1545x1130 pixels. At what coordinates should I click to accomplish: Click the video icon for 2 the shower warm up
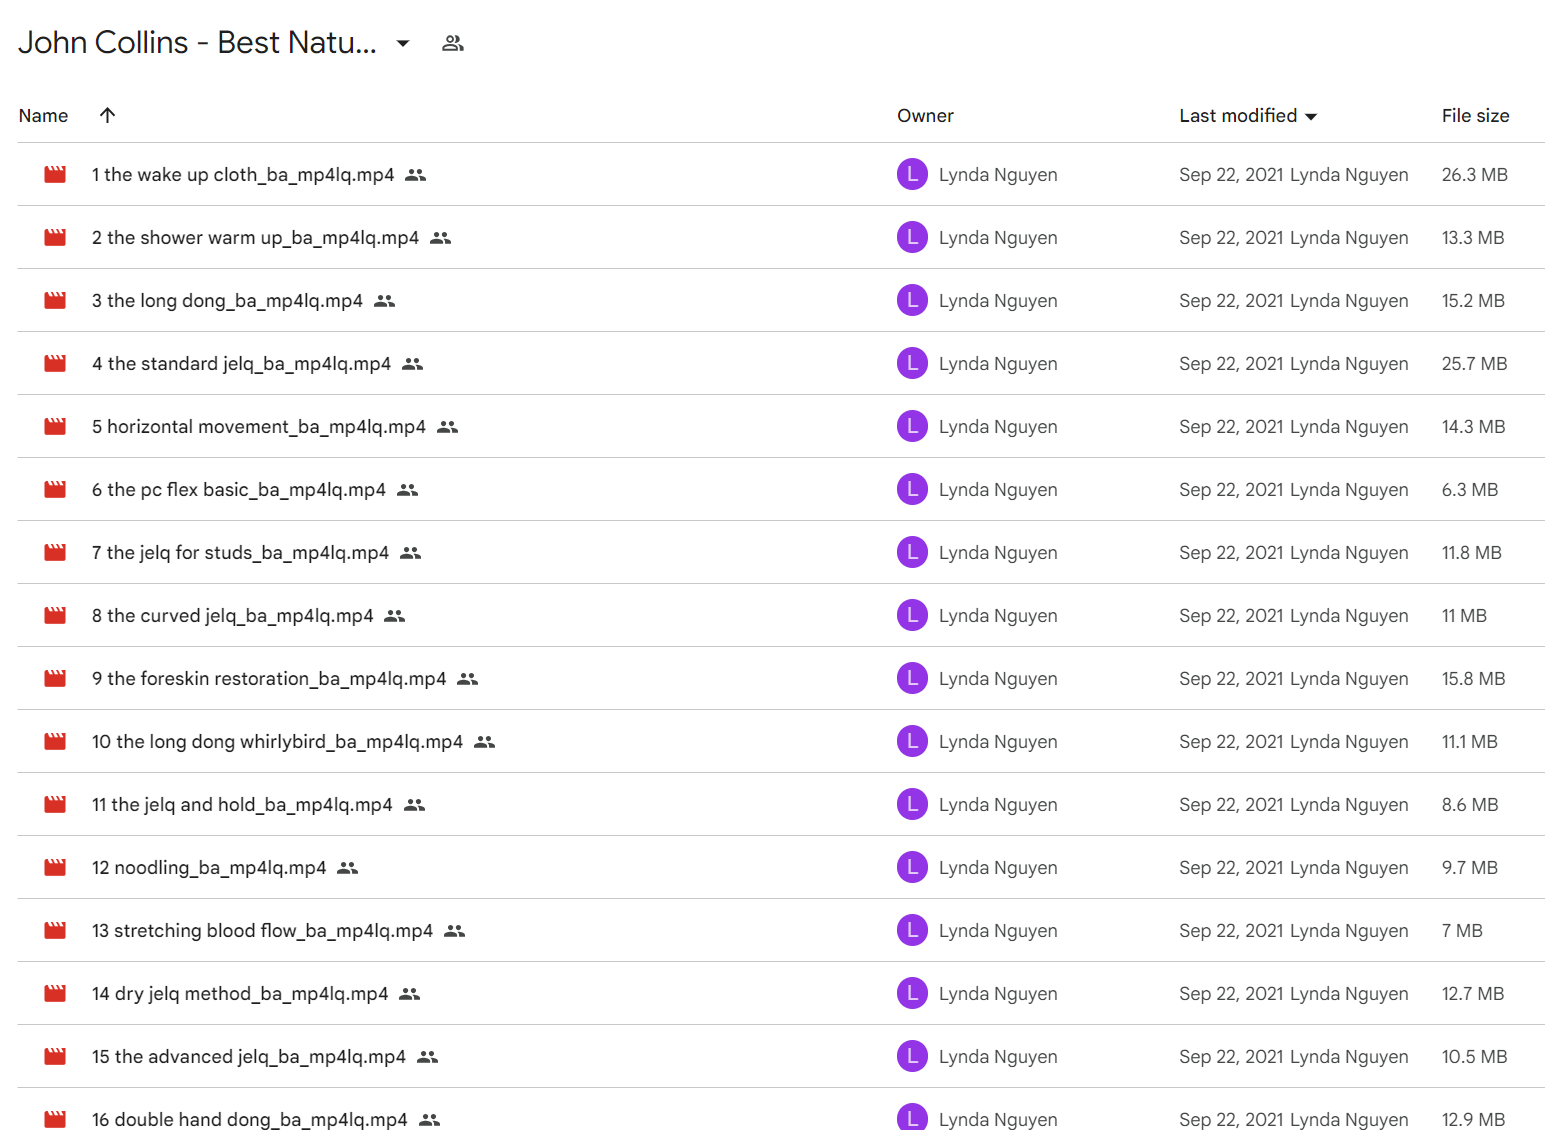coord(55,238)
